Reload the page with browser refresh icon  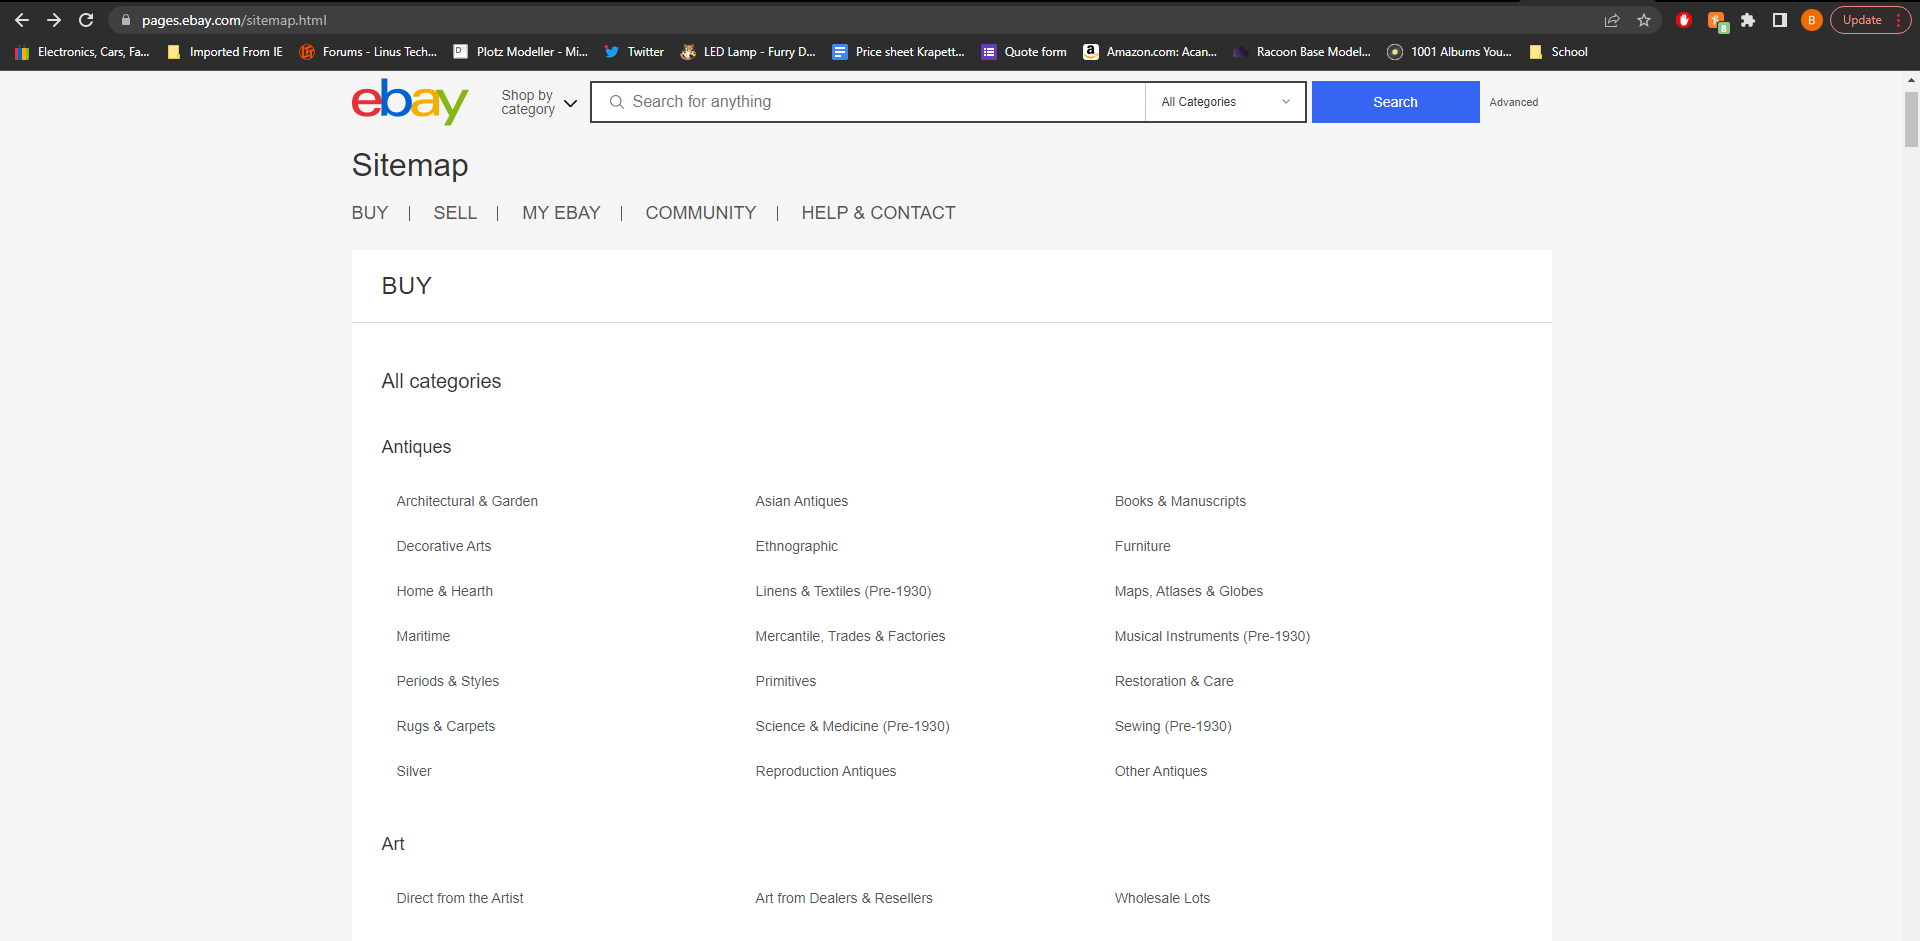click(86, 20)
